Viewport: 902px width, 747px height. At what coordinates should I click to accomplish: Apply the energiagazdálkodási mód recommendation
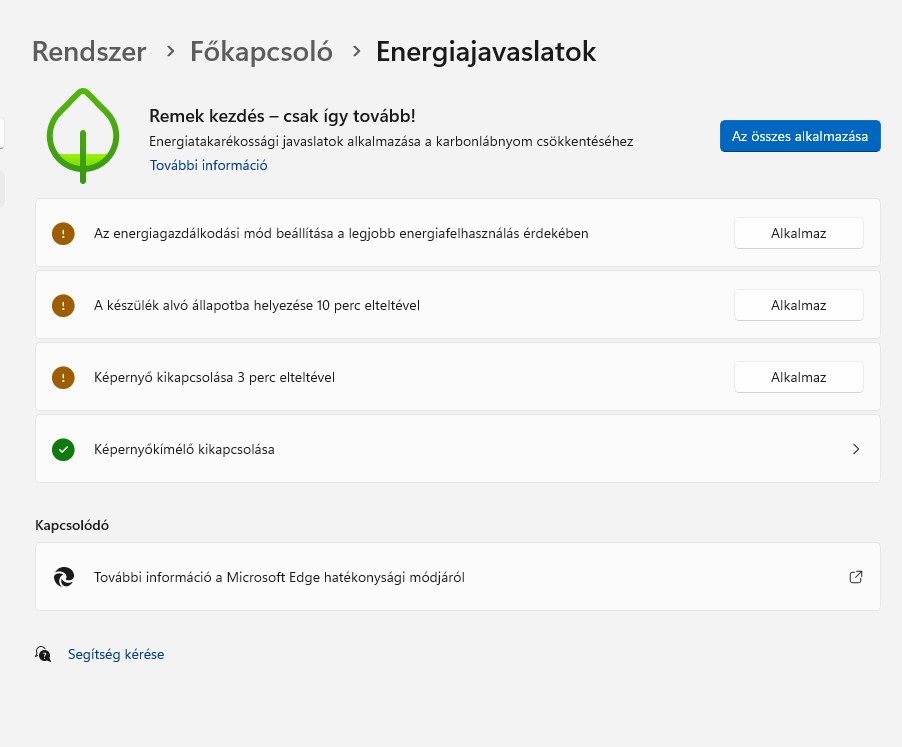pos(798,233)
